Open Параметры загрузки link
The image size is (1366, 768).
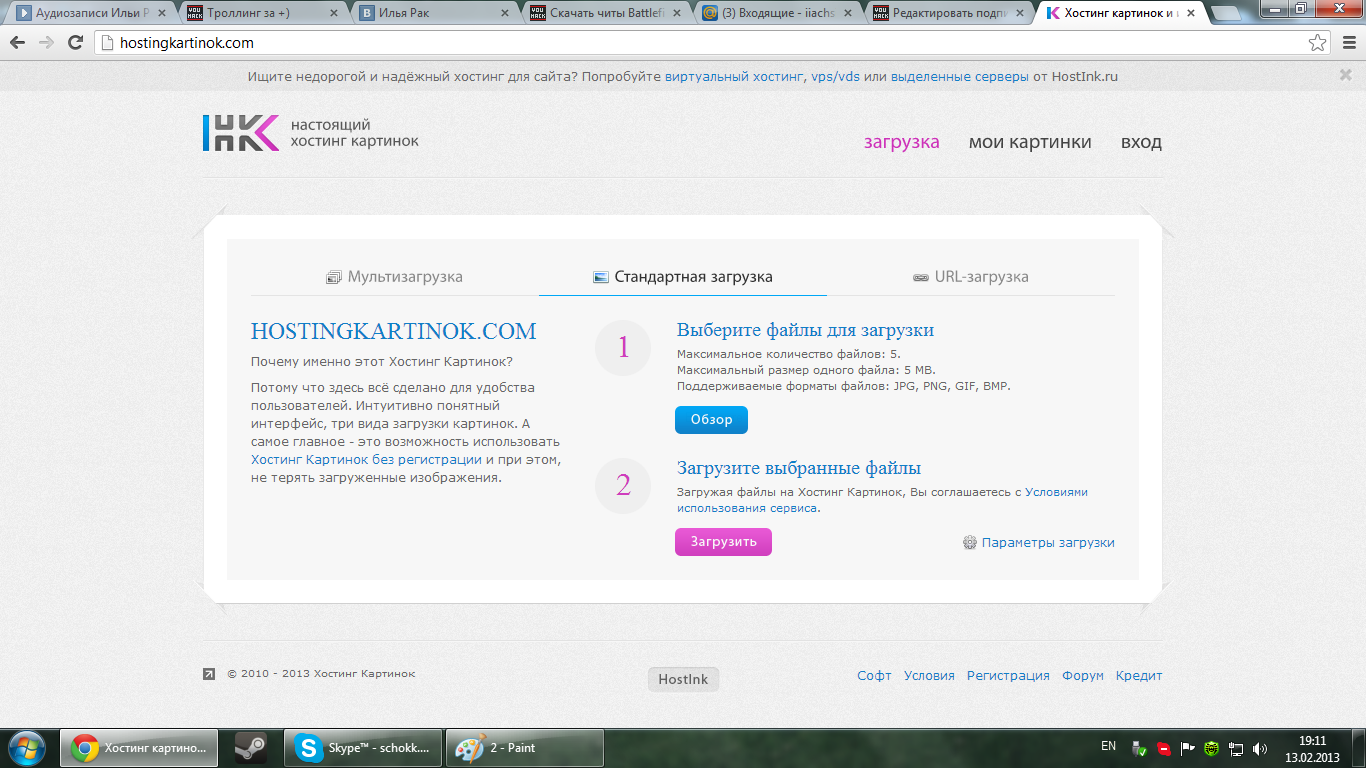(1048, 542)
